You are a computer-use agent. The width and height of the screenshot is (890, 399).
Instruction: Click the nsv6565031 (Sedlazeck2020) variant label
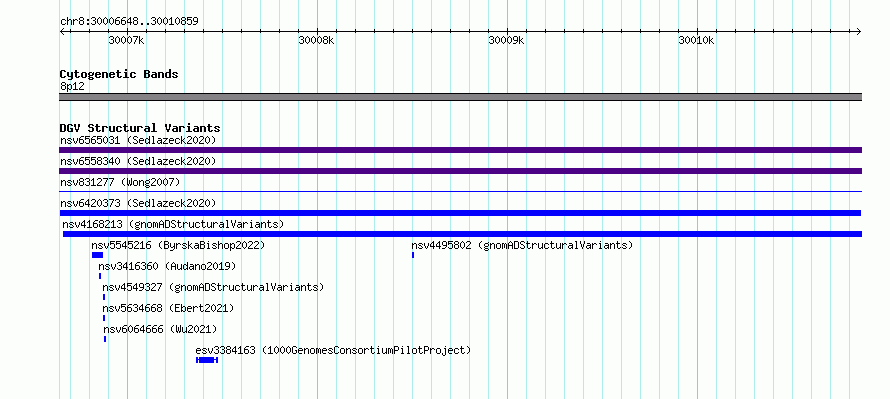(x=138, y=140)
